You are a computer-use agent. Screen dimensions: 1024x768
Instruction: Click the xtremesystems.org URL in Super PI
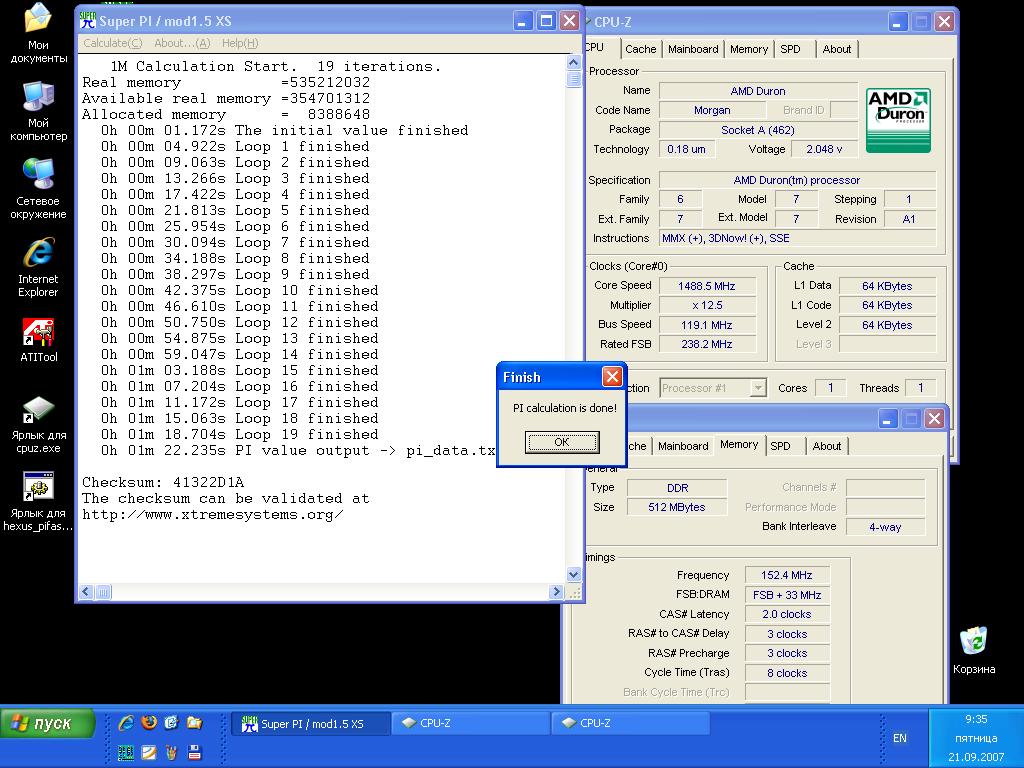[212, 515]
